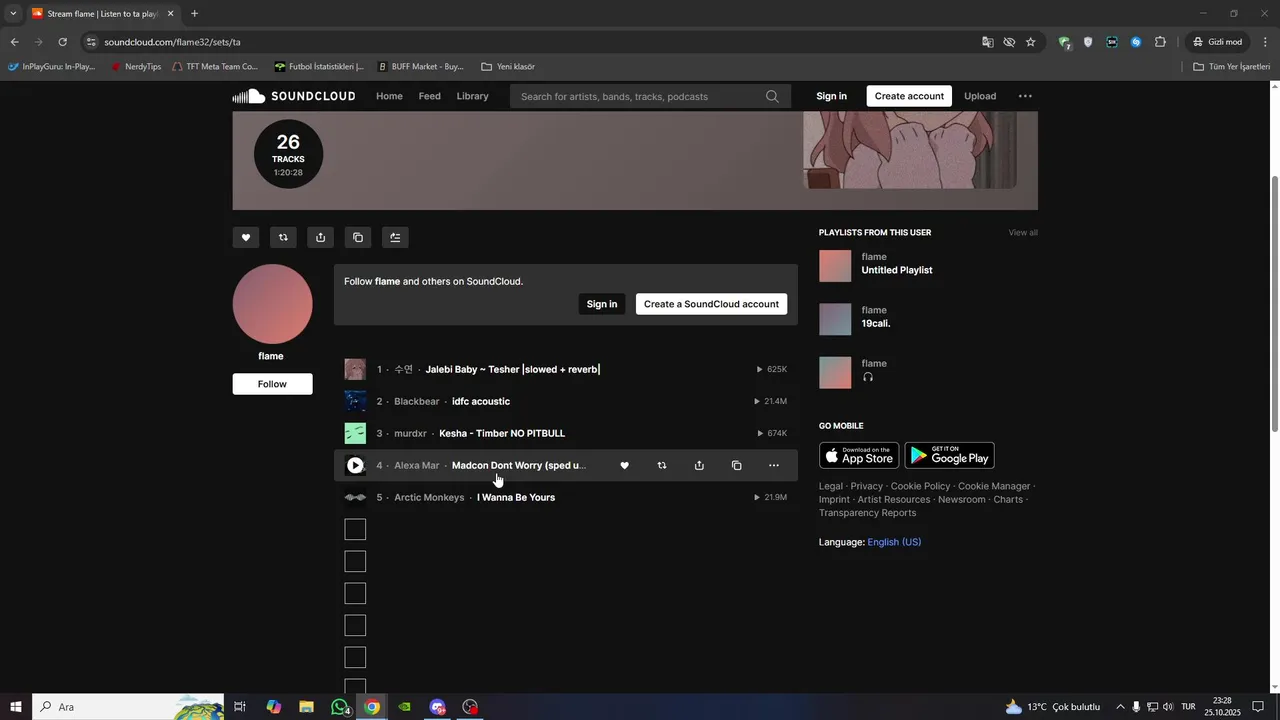Click the search magnifier icon
1280x720 pixels.
point(772,96)
